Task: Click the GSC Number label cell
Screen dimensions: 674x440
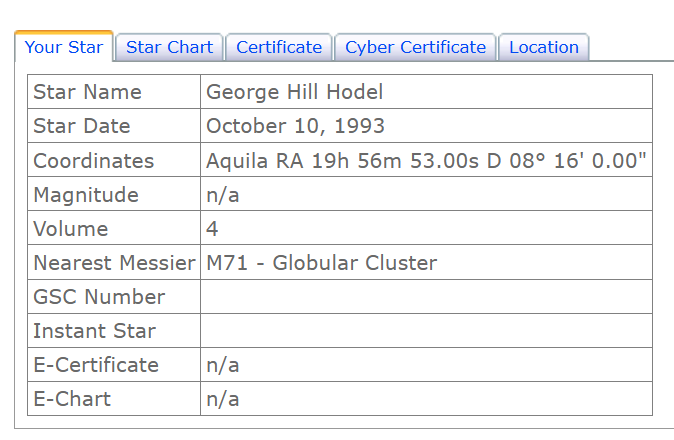Action: (99, 297)
